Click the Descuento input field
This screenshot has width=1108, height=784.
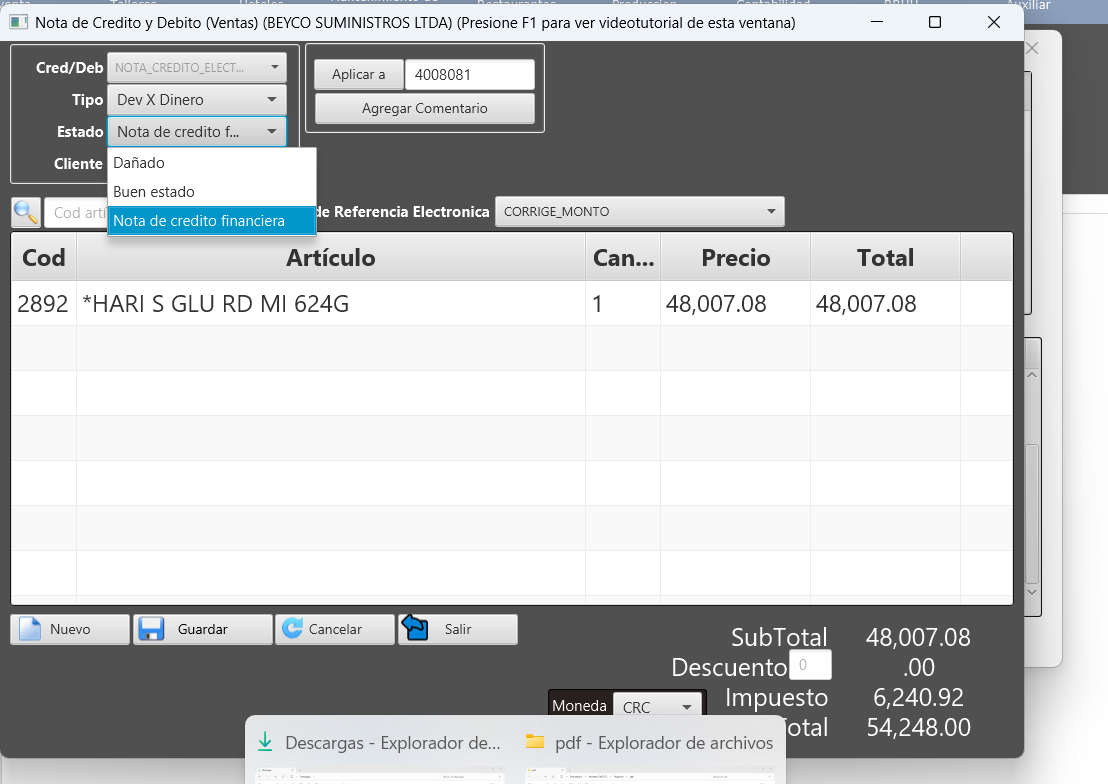pyautogui.click(x=810, y=665)
